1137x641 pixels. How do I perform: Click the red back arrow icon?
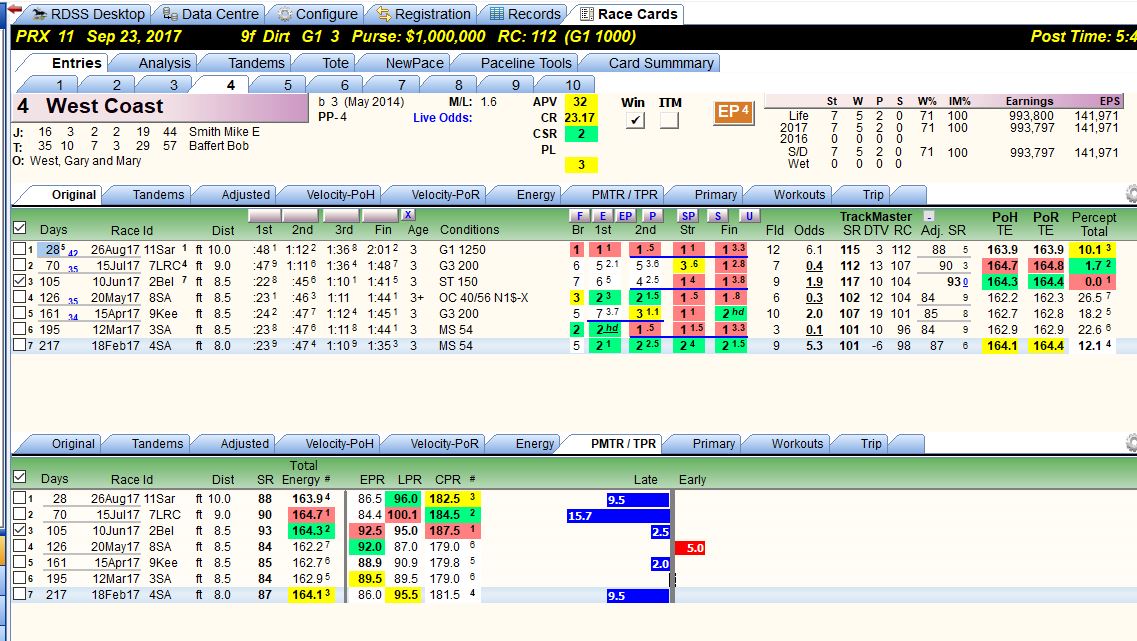click(x=13, y=9)
